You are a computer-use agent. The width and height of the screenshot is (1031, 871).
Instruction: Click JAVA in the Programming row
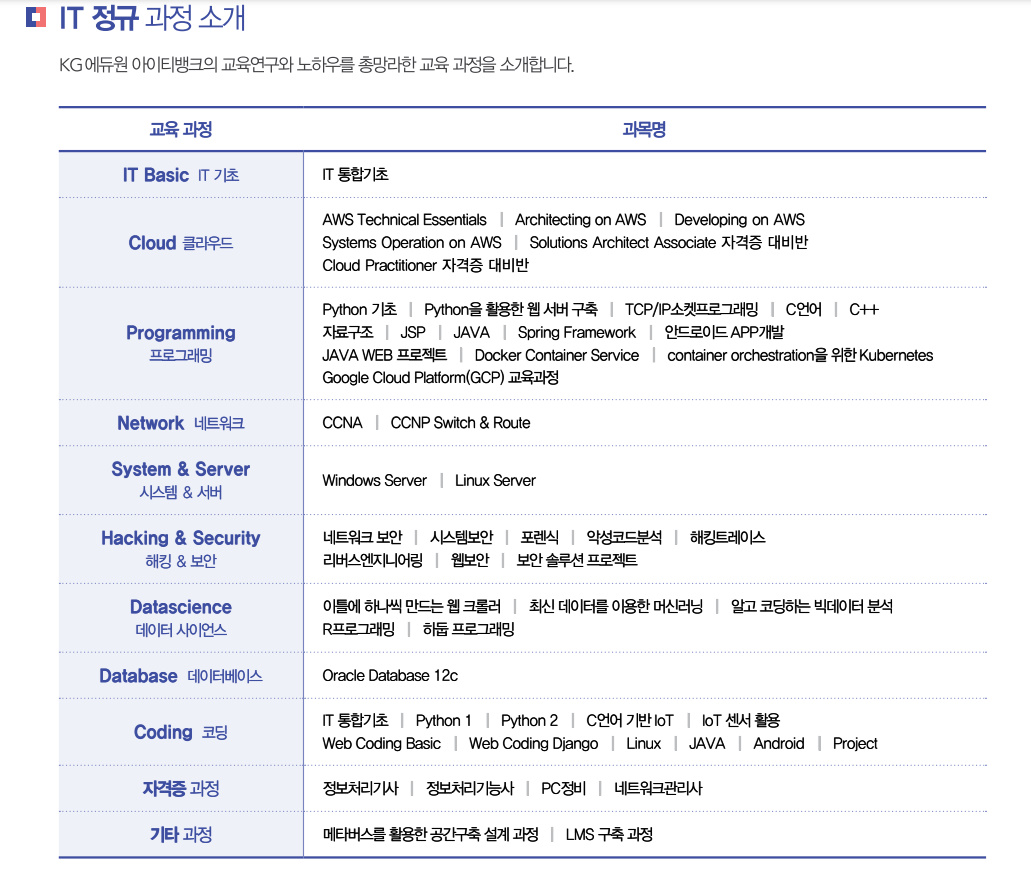(471, 333)
